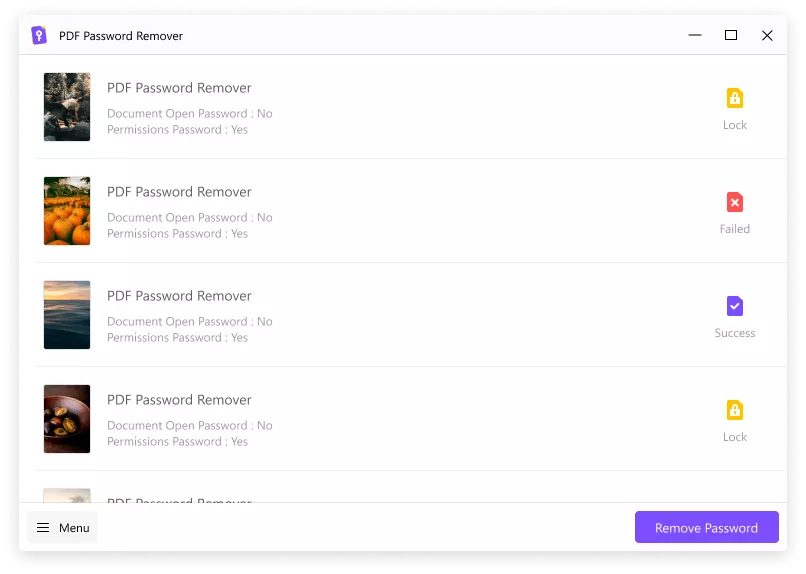
Task: Click the PDF Password Remover app logo
Action: click(39, 36)
